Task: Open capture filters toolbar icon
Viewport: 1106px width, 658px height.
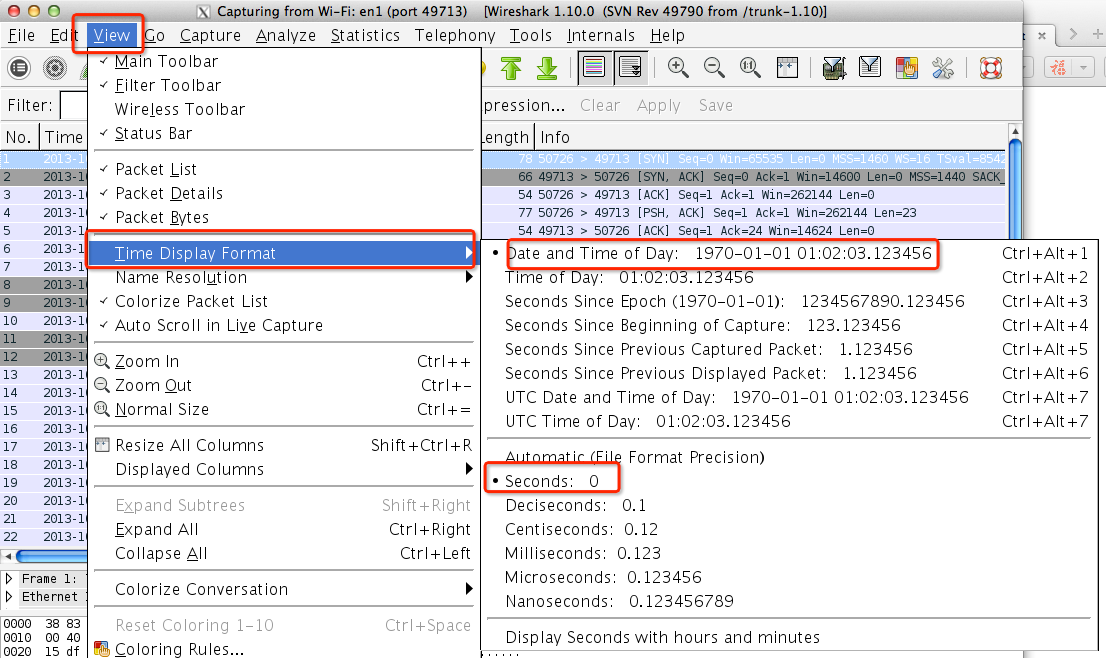Action: point(834,68)
